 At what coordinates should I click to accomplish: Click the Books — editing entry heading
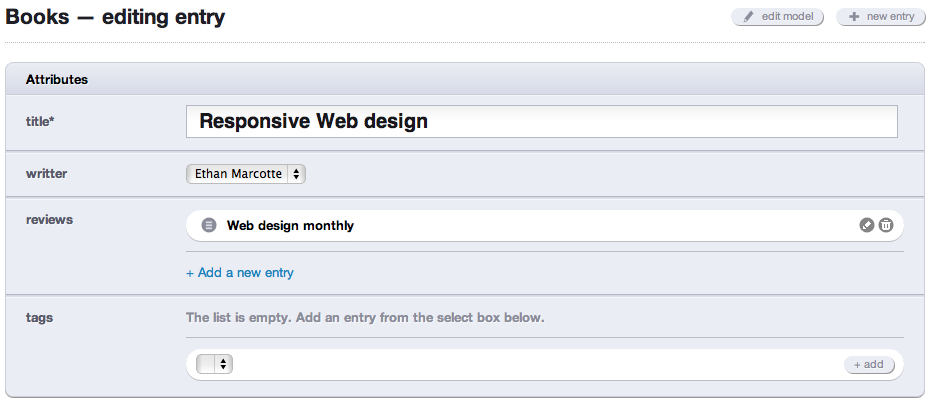click(x=116, y=17)
